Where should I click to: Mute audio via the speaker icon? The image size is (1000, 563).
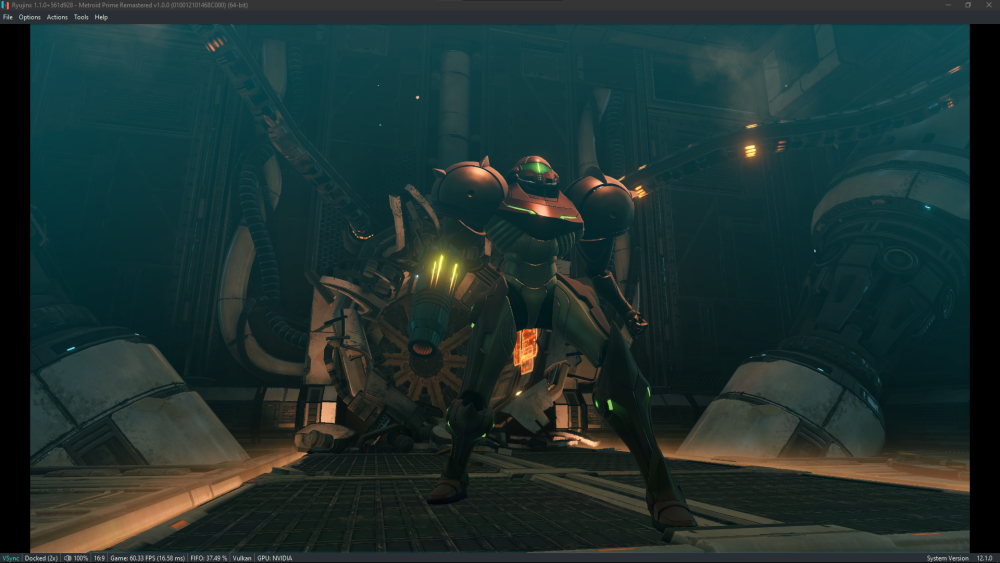pyautogui.click(x=68, y=558)
